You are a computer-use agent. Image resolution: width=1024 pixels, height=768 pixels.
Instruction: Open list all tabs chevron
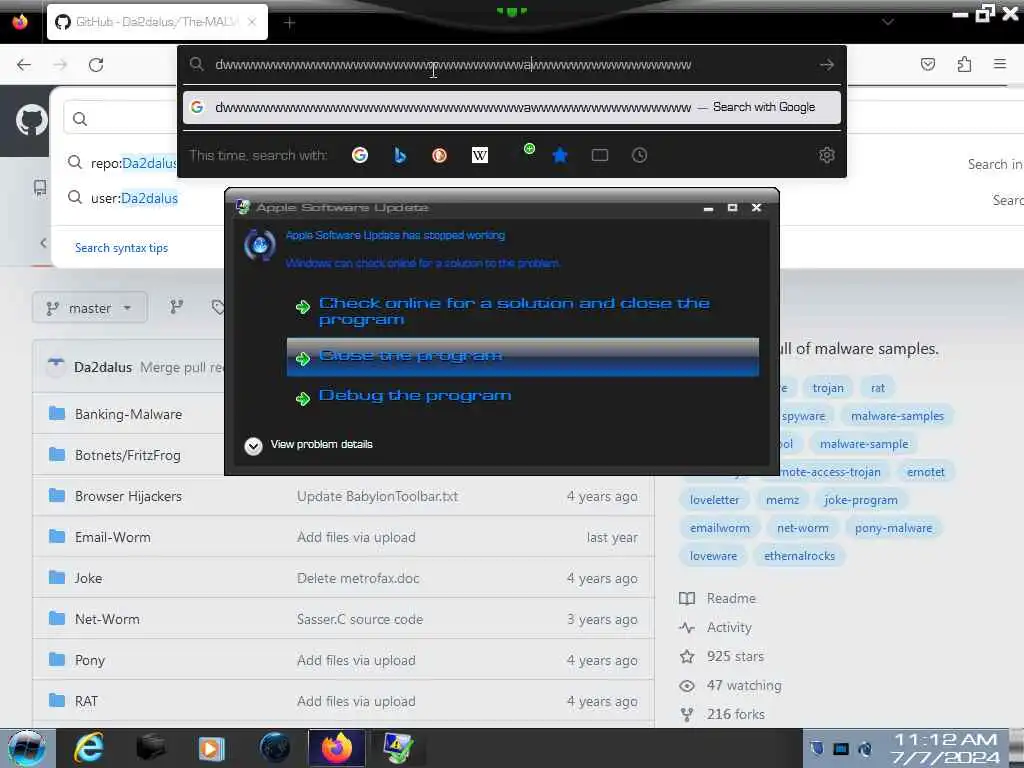click(x=888, y=22)
